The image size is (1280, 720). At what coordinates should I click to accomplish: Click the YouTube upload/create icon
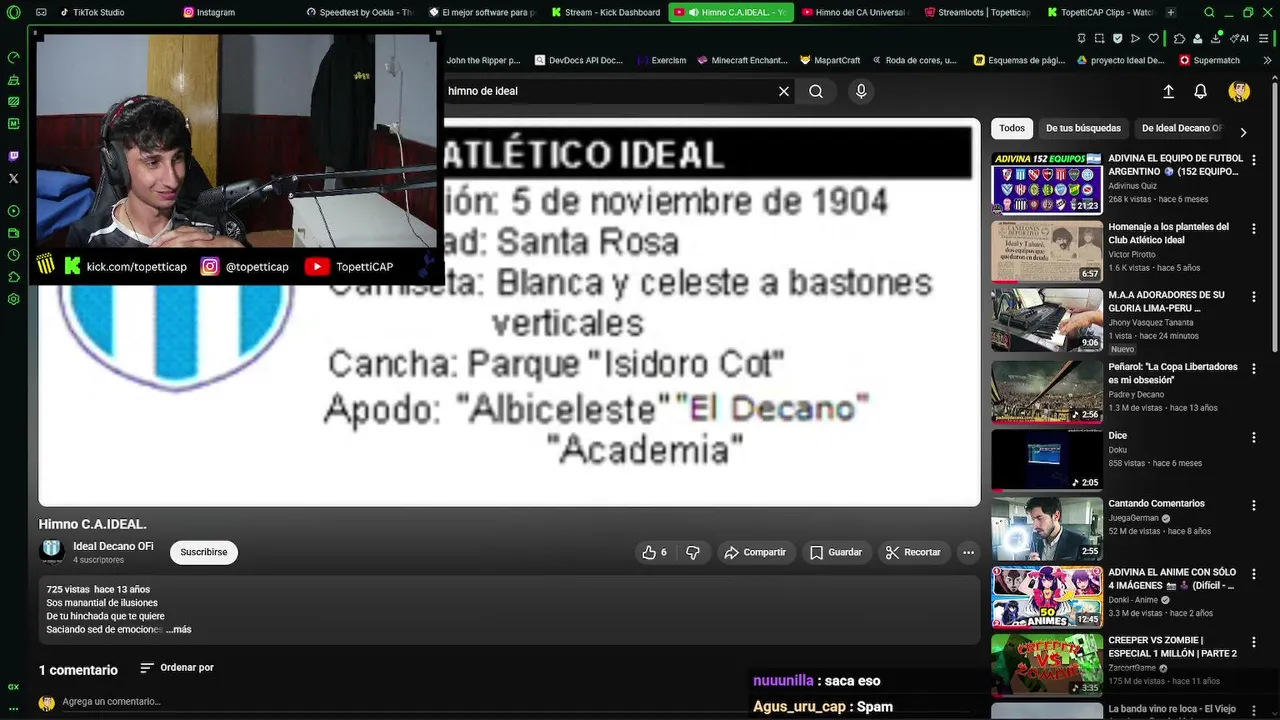[1168, 91]
